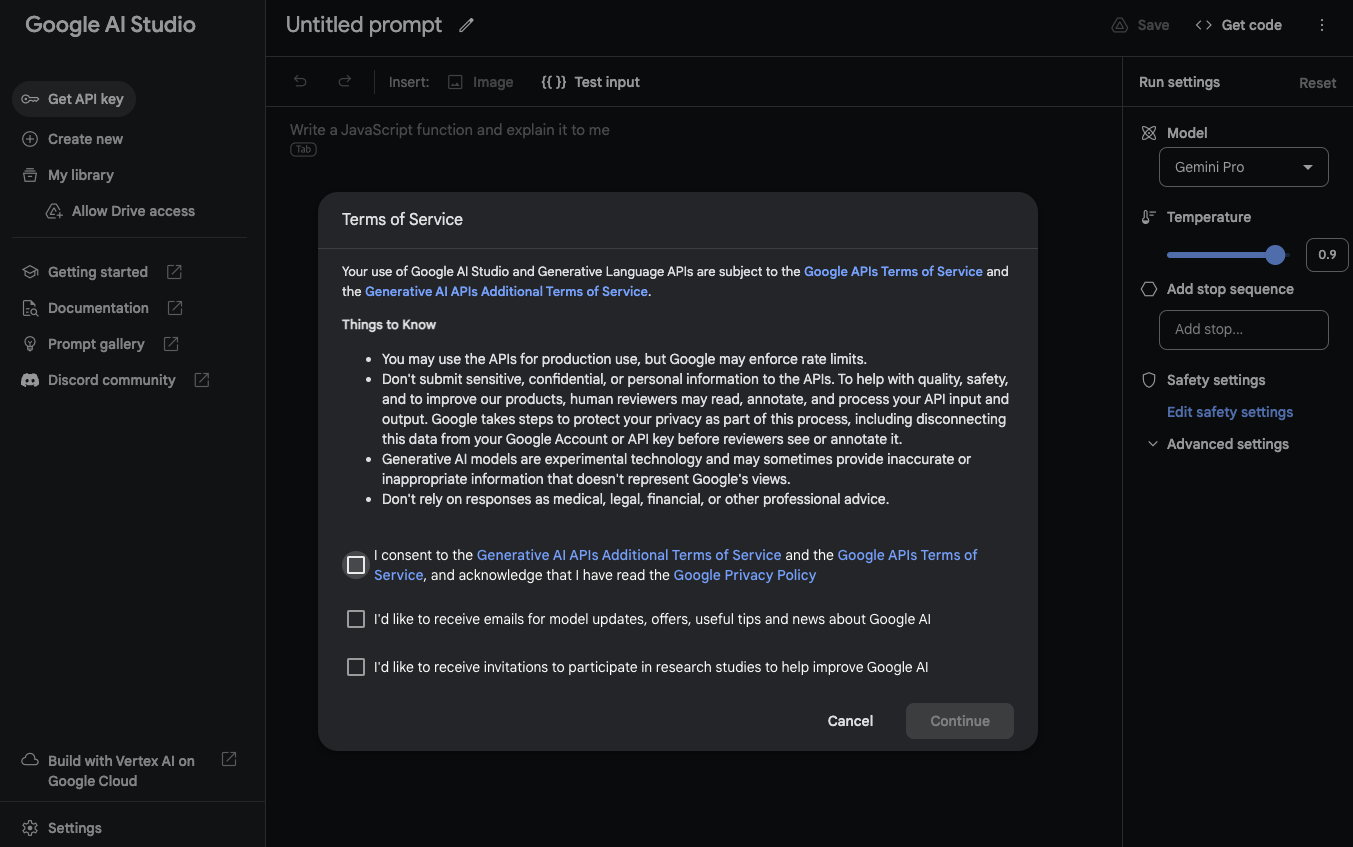Click the curly braces Test input icon
The image size is (1353, 847).
pos(554,82)
